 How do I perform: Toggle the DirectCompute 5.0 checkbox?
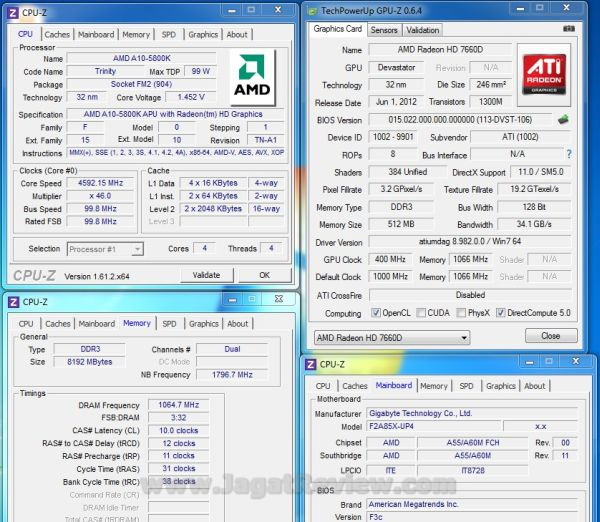501,313
